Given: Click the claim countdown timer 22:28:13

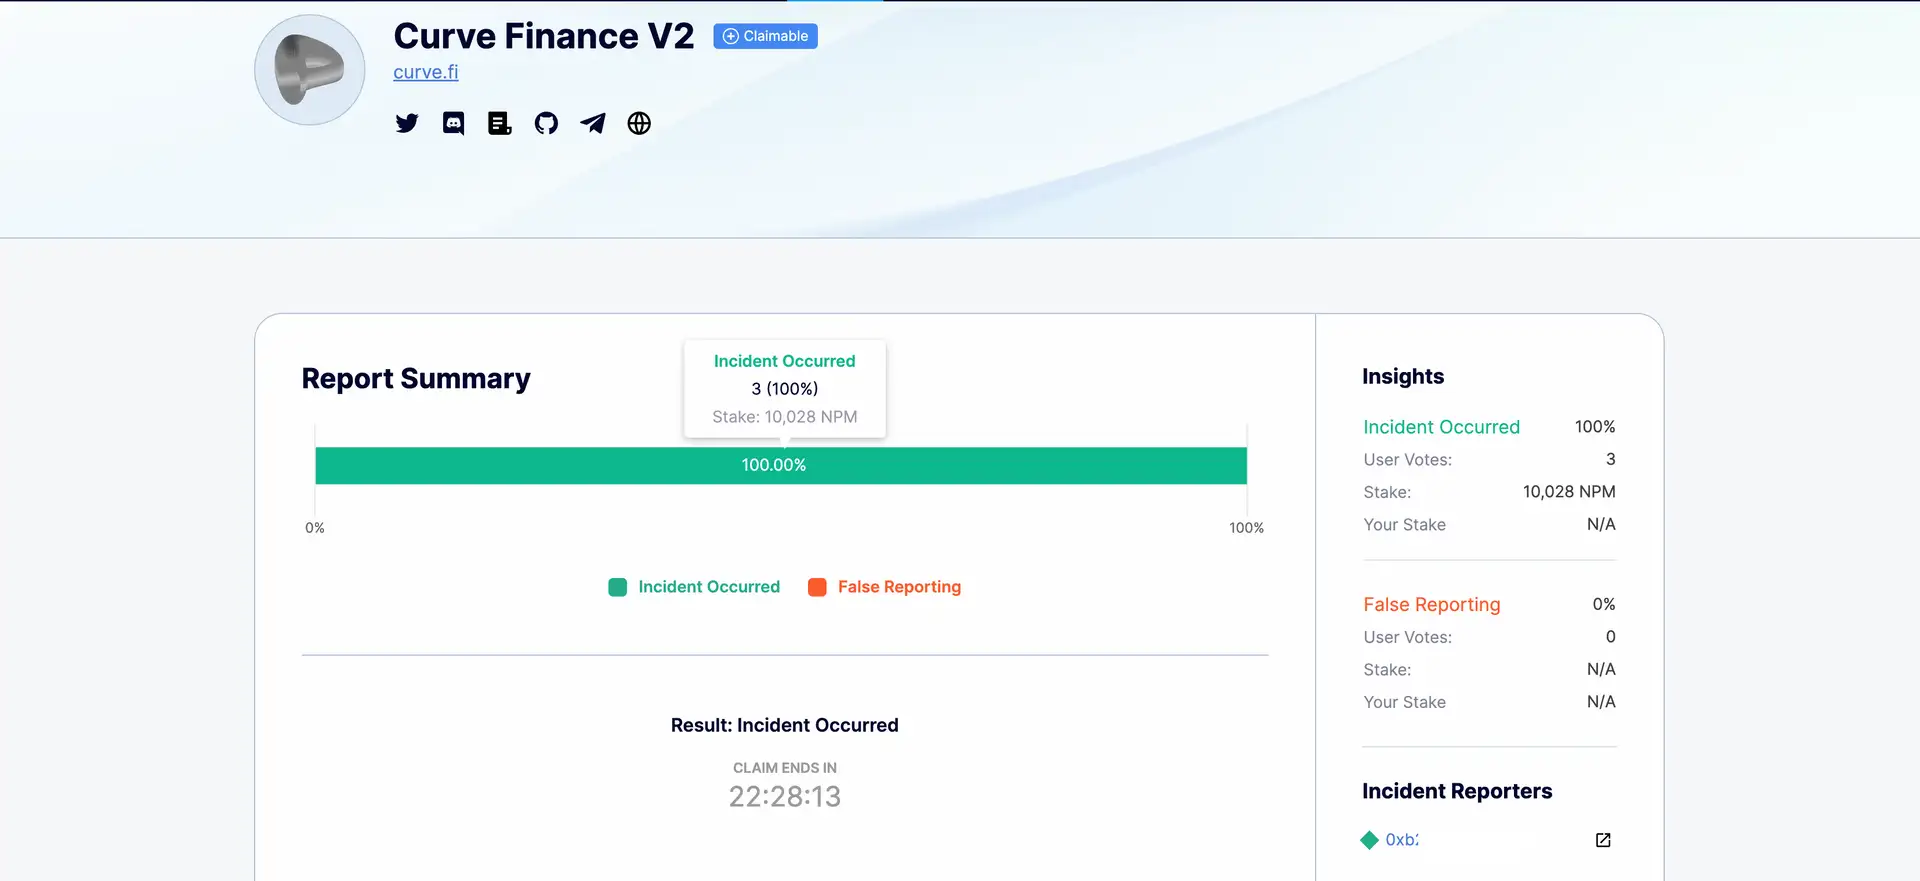Looking at the screenshot, I should point(785,797).
